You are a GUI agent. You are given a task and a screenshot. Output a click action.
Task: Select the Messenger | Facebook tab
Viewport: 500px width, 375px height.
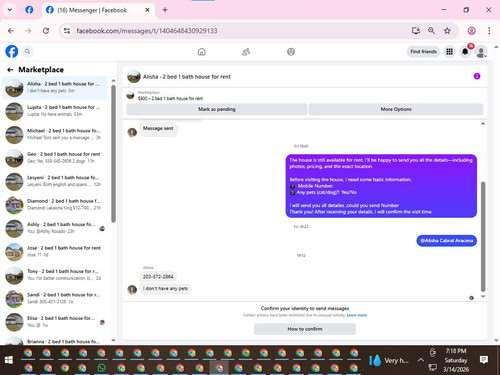[x=97, y=10]
